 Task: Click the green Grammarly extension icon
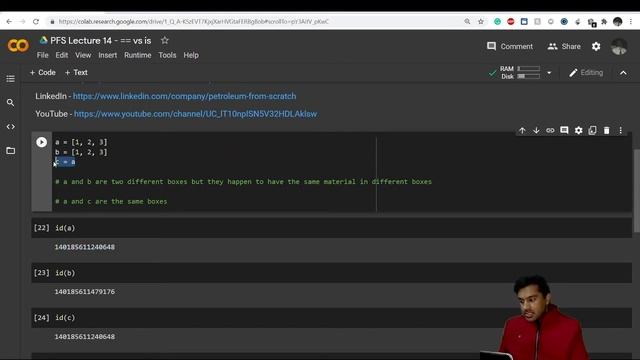coord(497,22)
